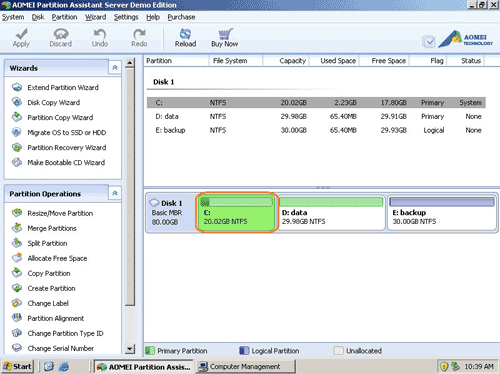Click the Capacity column header
The image size is (500, 374).
[292, 61]
